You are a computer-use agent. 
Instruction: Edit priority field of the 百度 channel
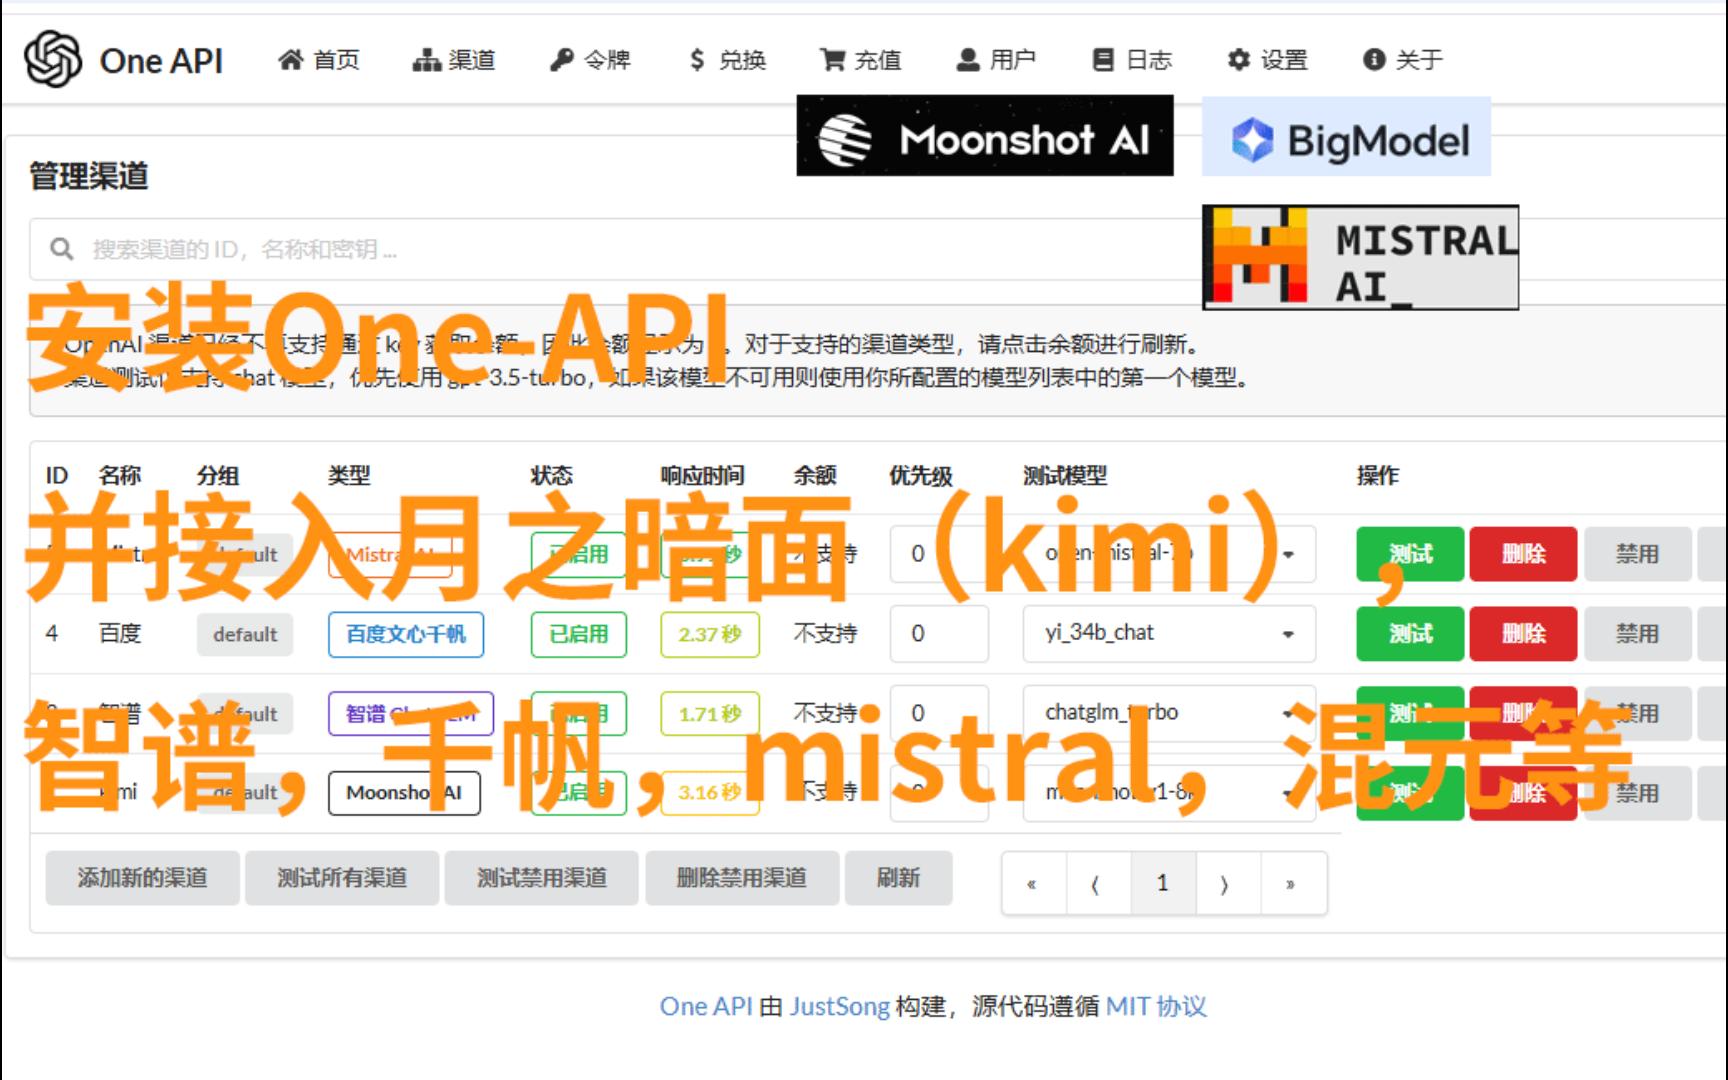tap(939, 633)
